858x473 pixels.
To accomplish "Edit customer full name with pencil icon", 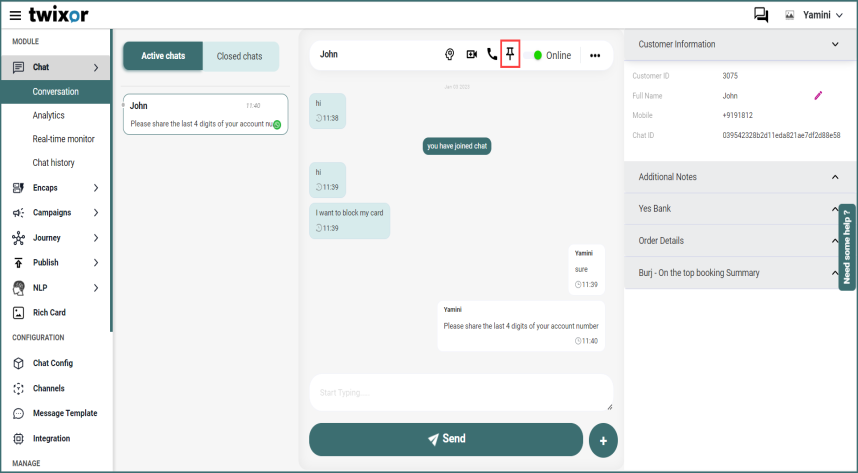I will coord(818,95).
